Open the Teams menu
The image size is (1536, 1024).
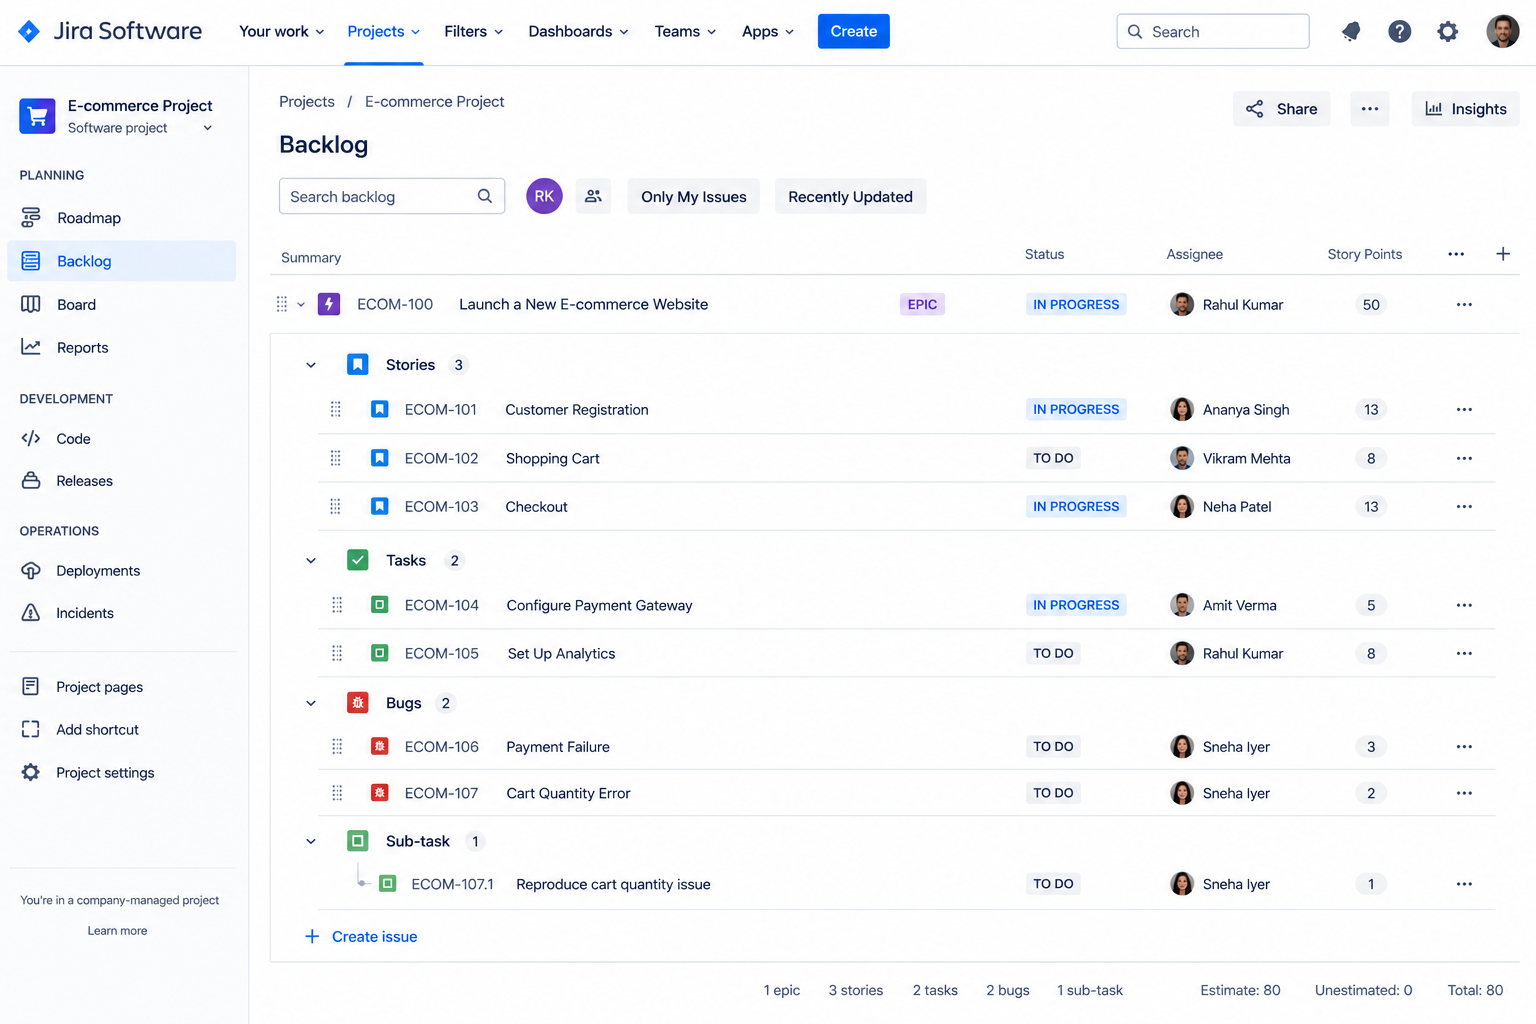tap(685, 31)
